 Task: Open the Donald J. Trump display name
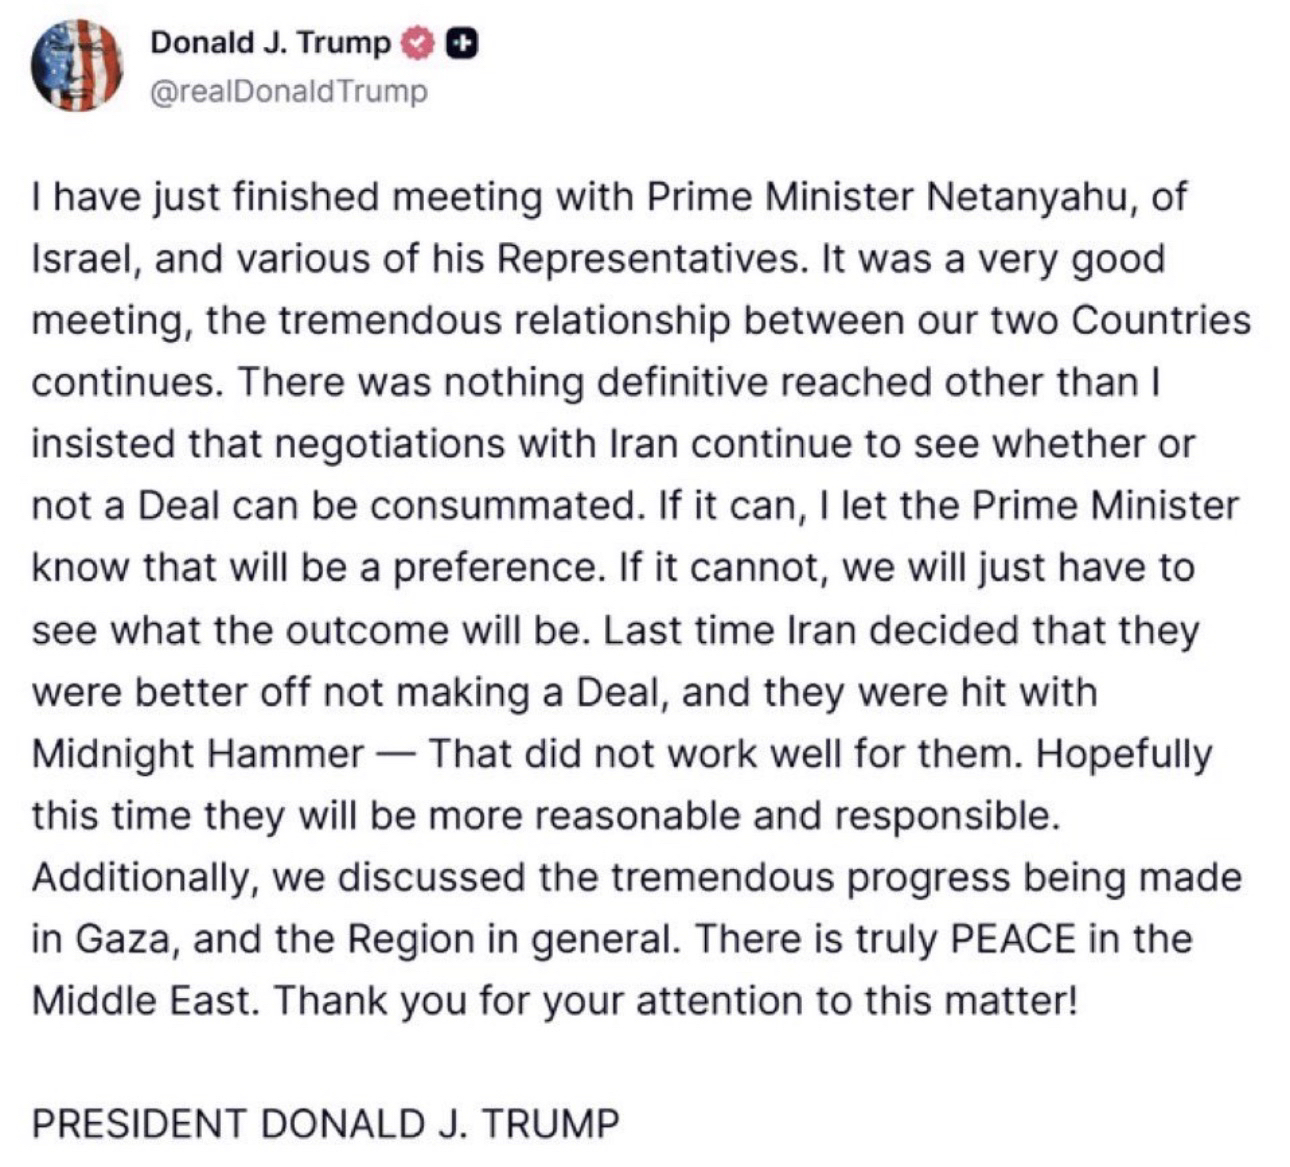pyautogui.click(x=270, y=43)
